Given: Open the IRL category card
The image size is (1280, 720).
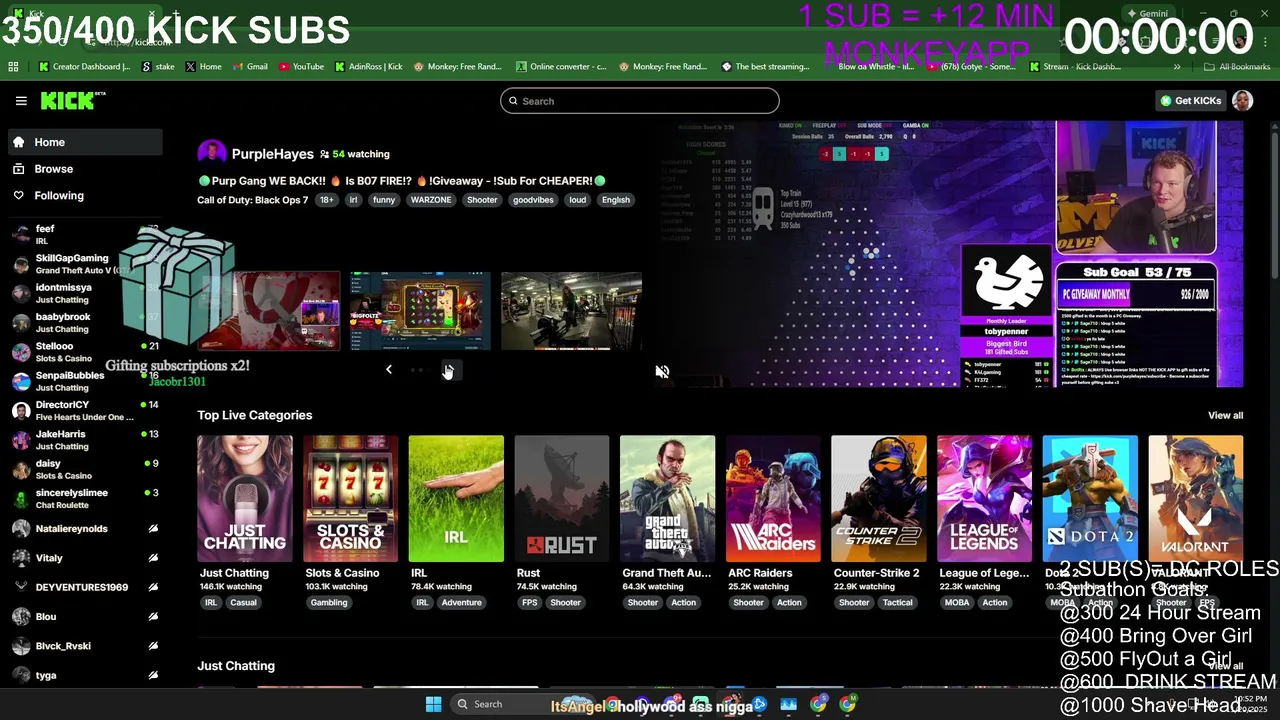Looking at the screenshot, I should point(456,498).
